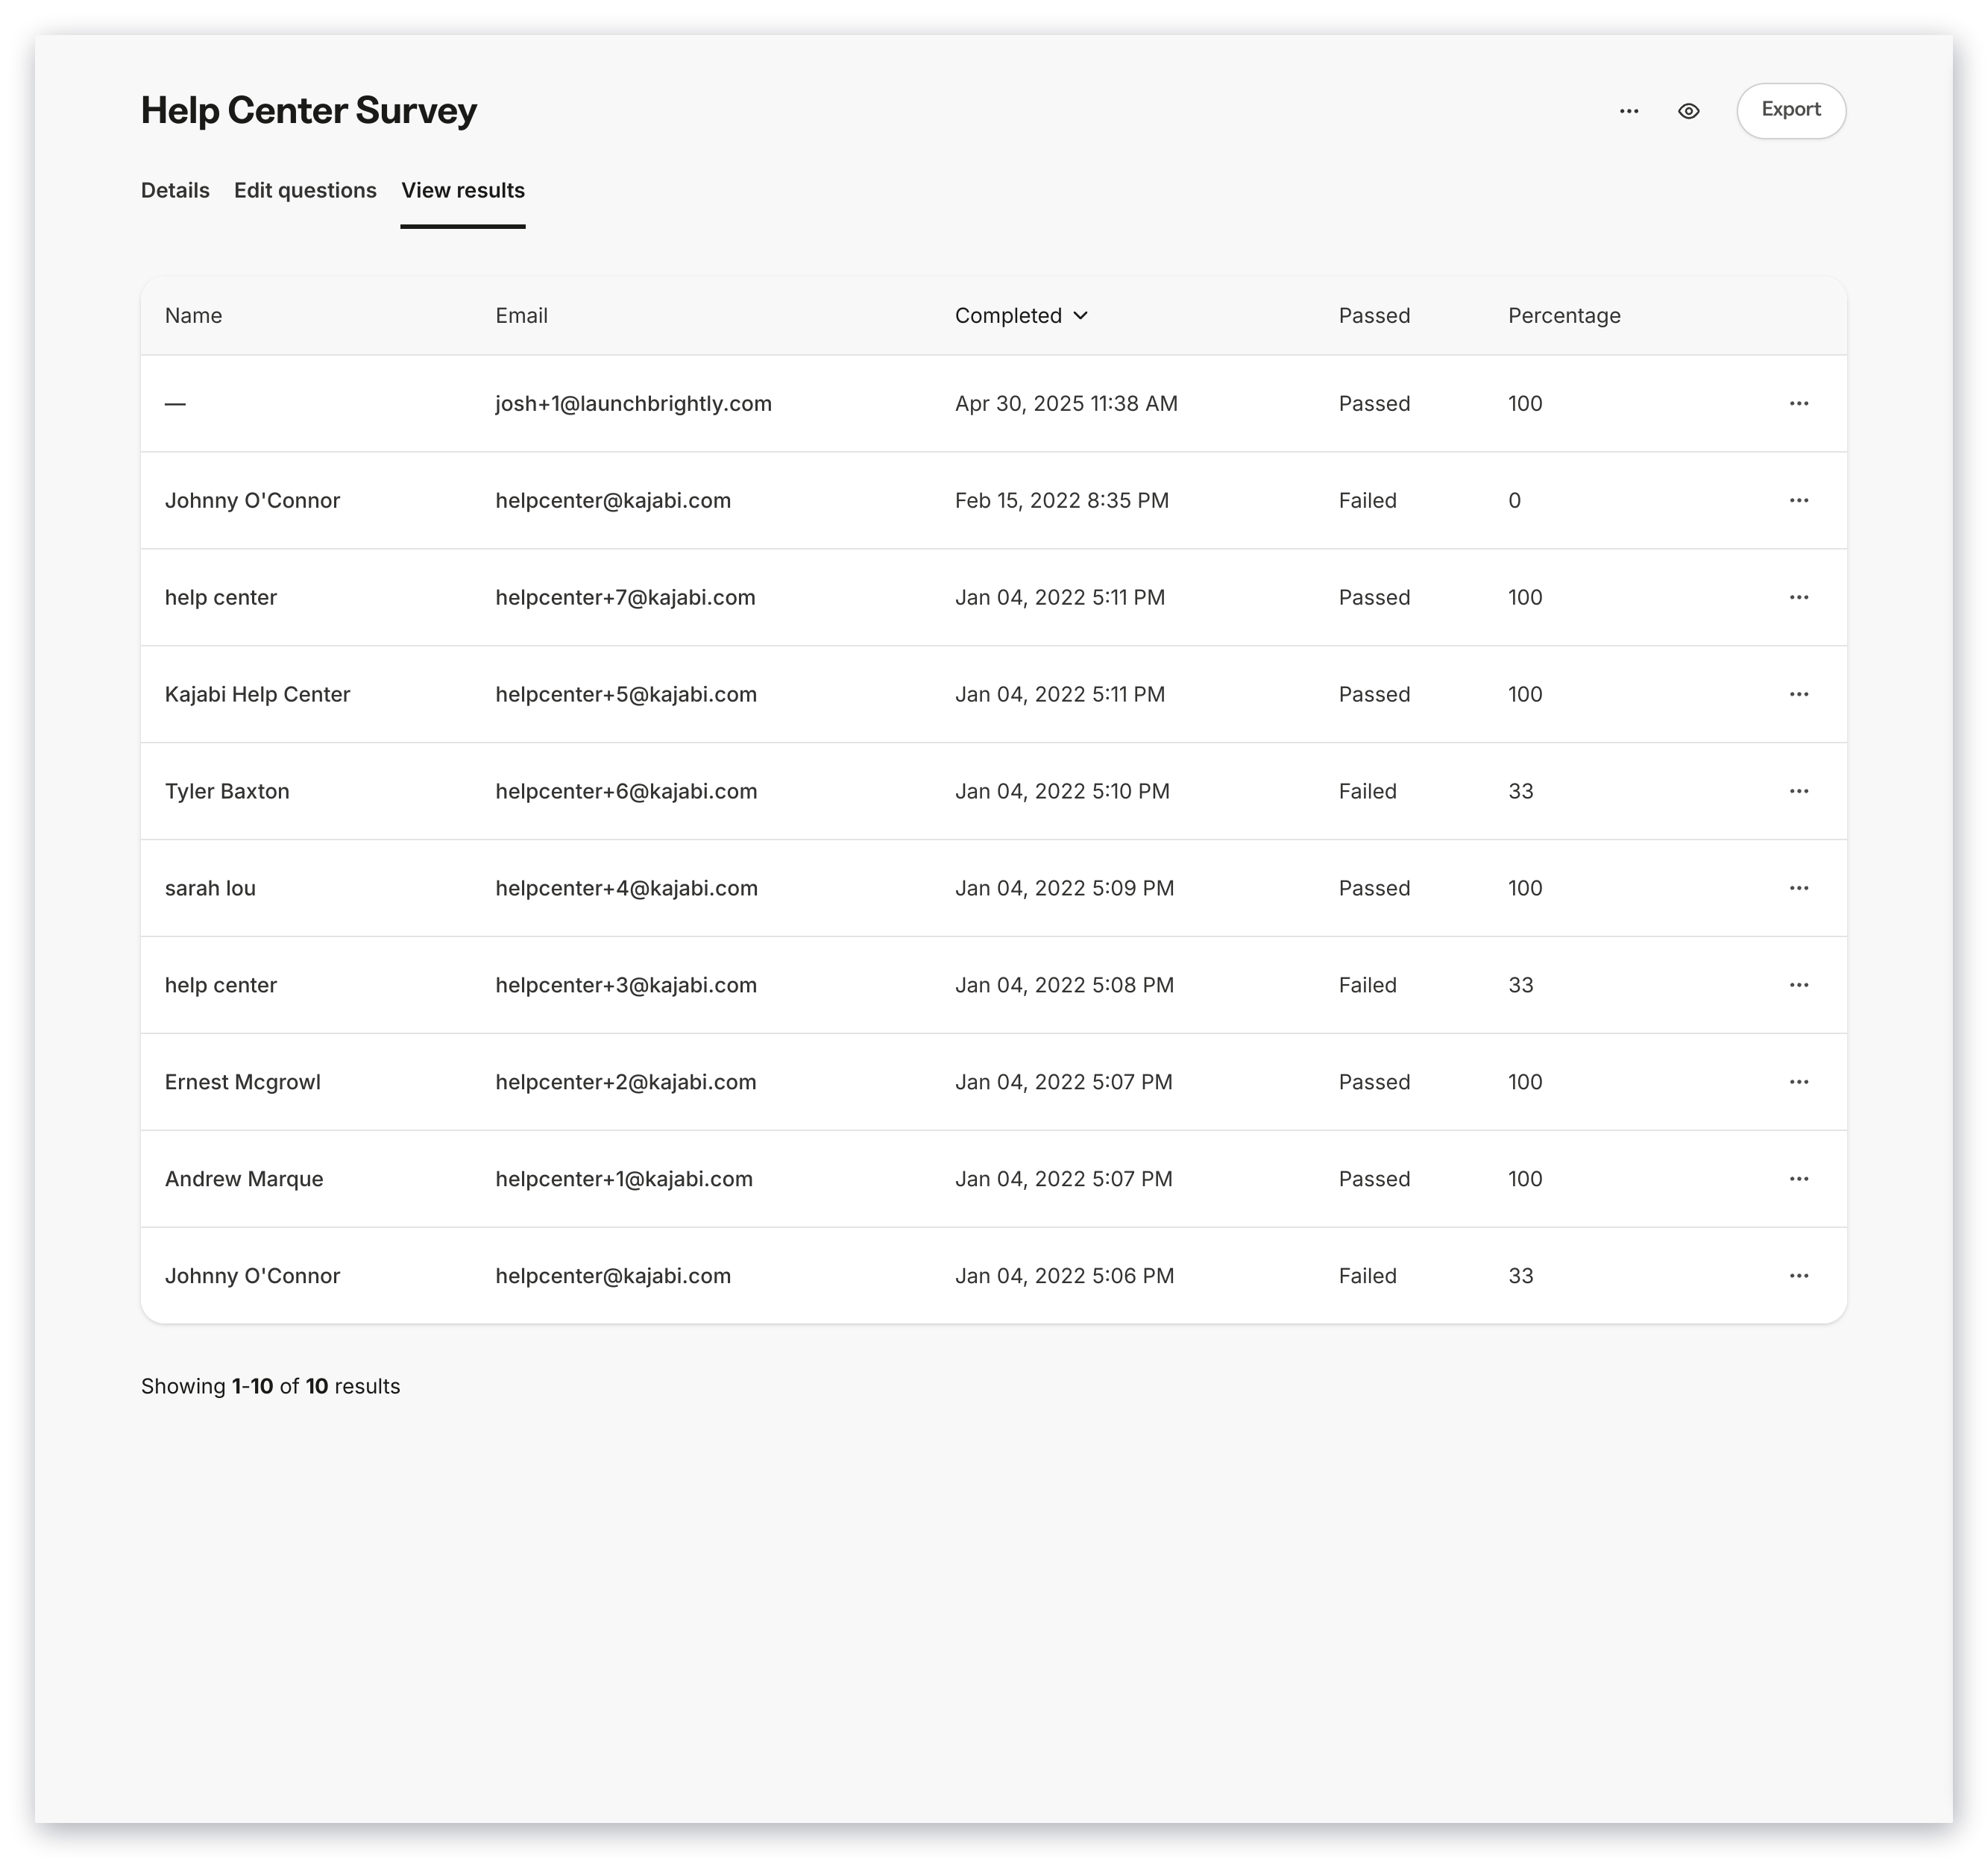Screen dimensions: 1988x1858
Task: Click the date Jan 04, 2022 5:08 PM
Action: (x=1064, y=985)
